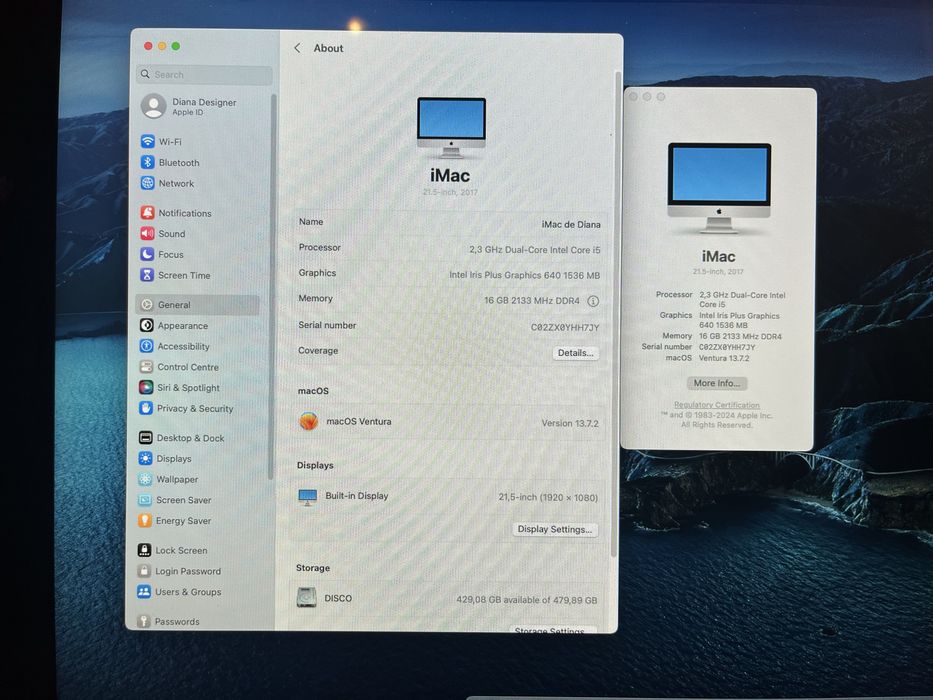
Task: Open the Login Password icon
Action: 144,571
